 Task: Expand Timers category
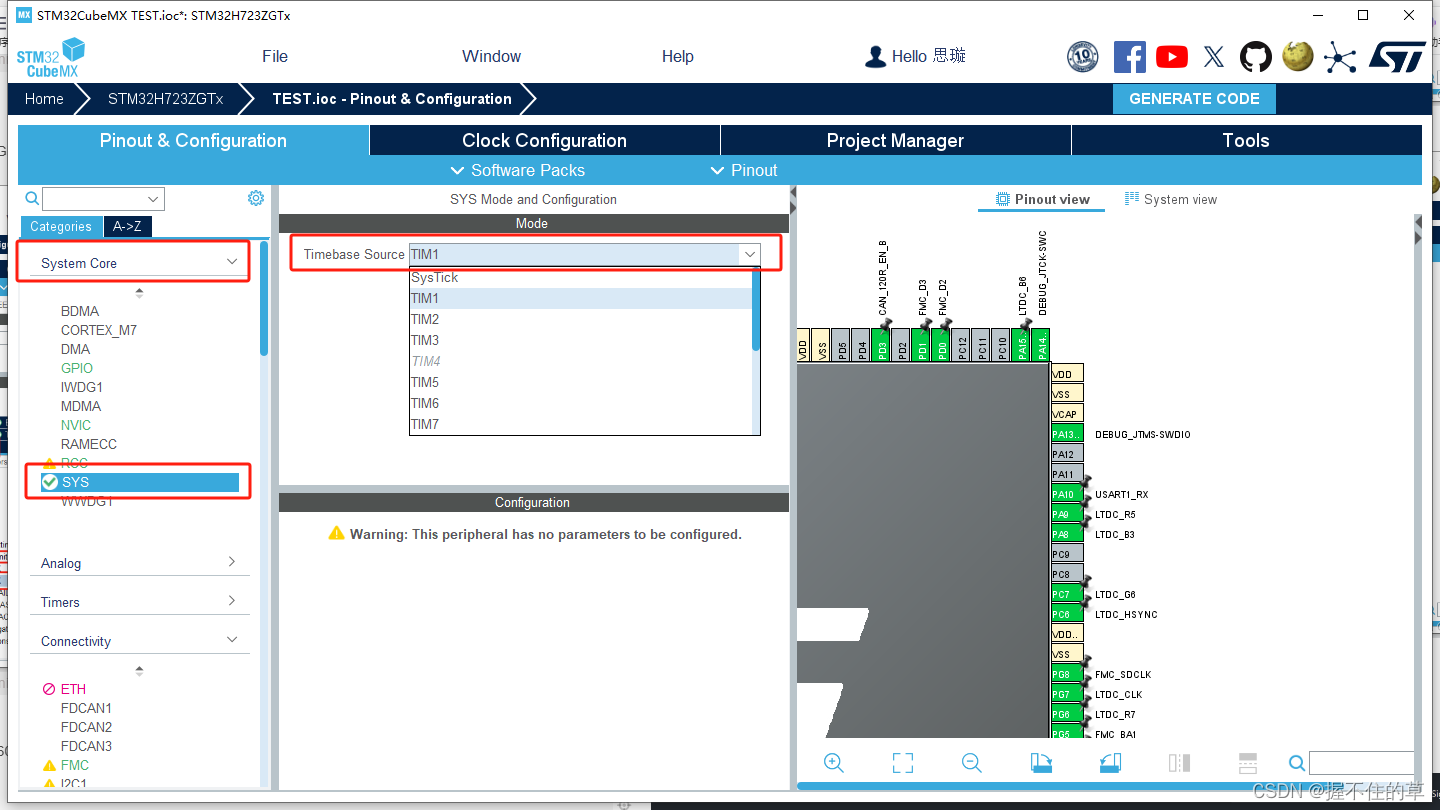click(140, 602)
